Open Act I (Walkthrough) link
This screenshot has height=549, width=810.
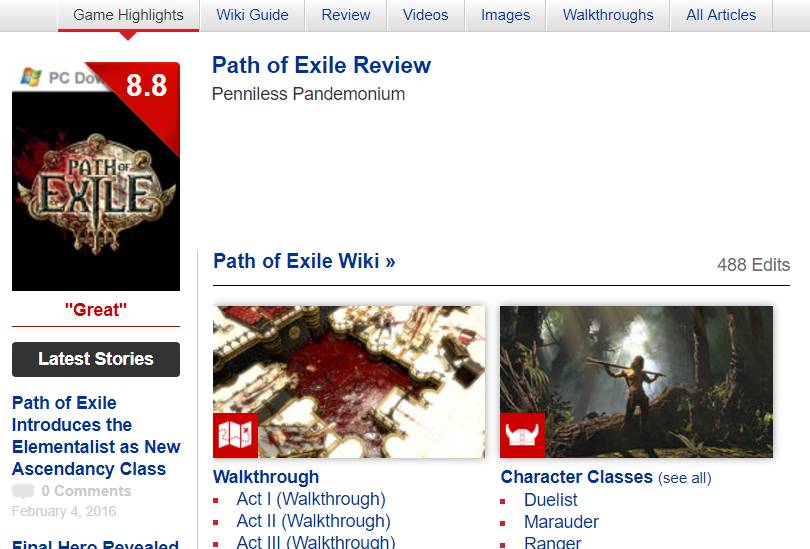click(x=311, y=499)
